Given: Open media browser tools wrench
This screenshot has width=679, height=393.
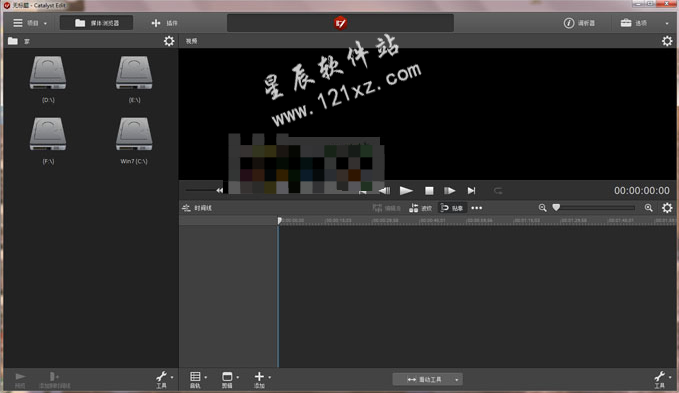Looking at the screenshot, I should coord(162,379).
